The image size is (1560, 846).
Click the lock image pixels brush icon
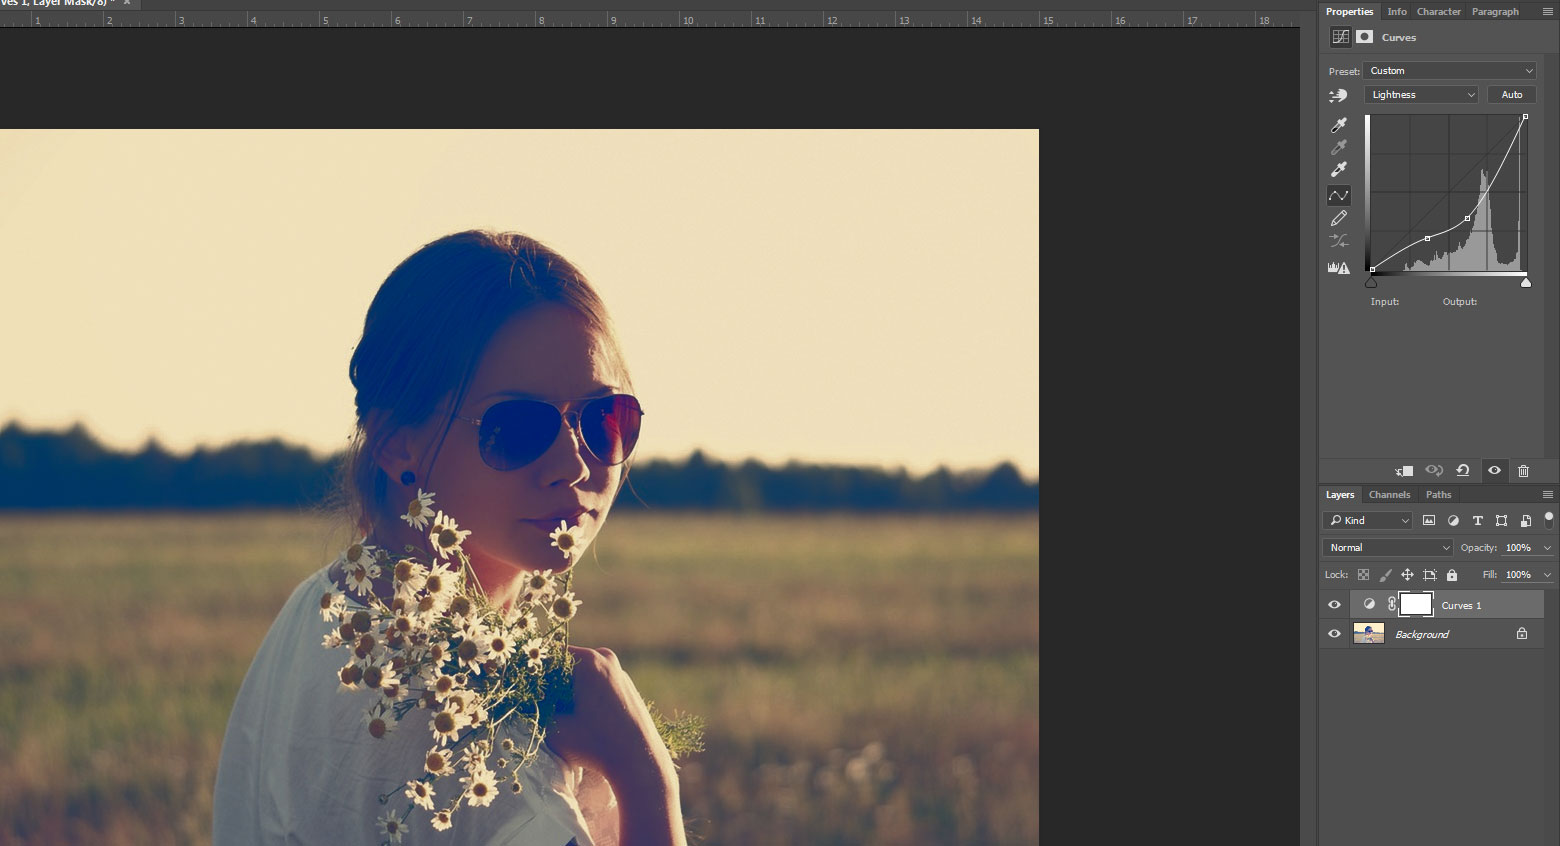(1385, 575)
